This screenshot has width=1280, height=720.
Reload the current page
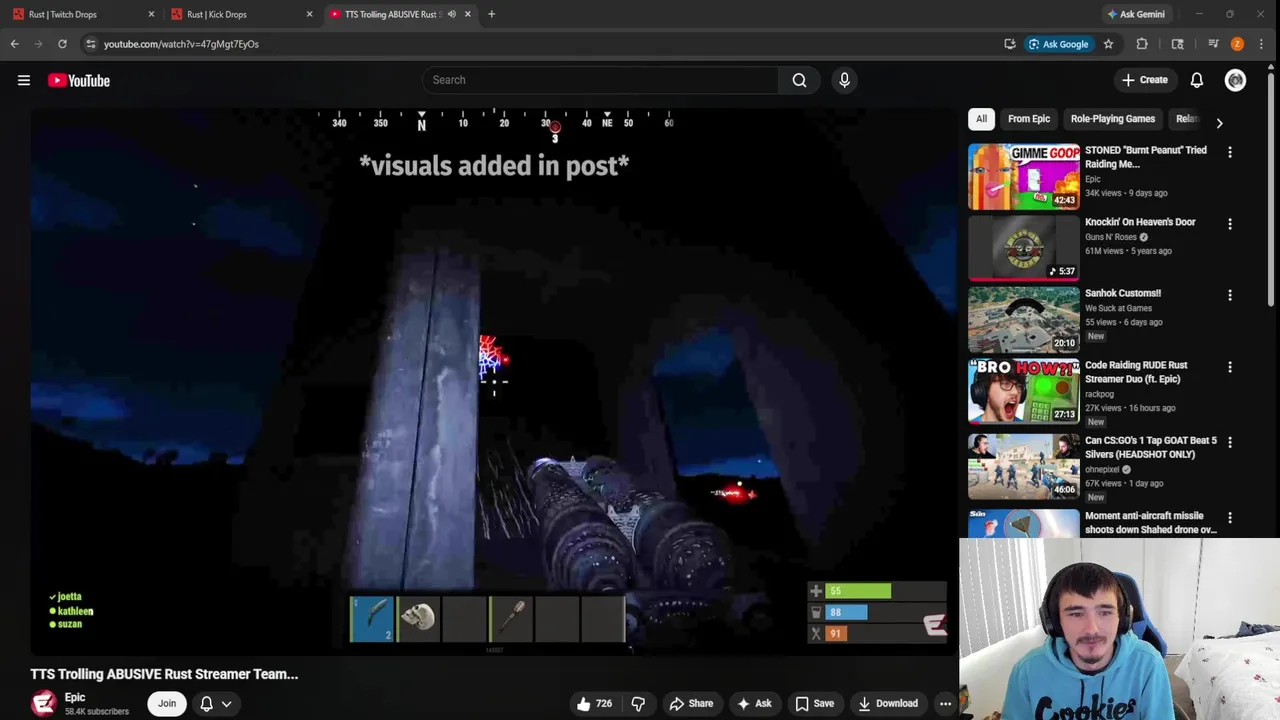coord(62,44)
